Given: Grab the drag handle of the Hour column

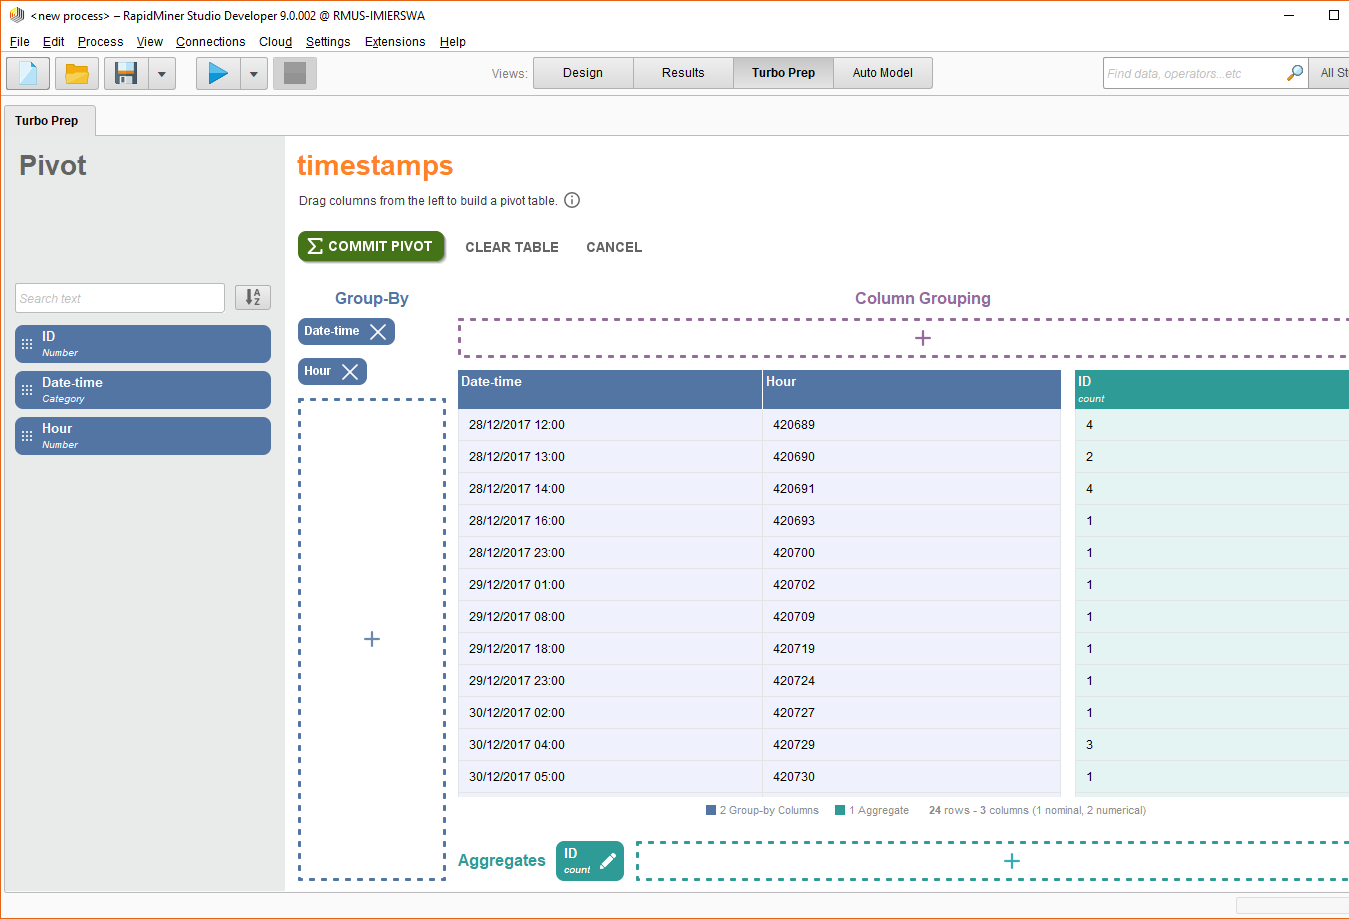Looking at the screenshot, I should coord(27,436).
